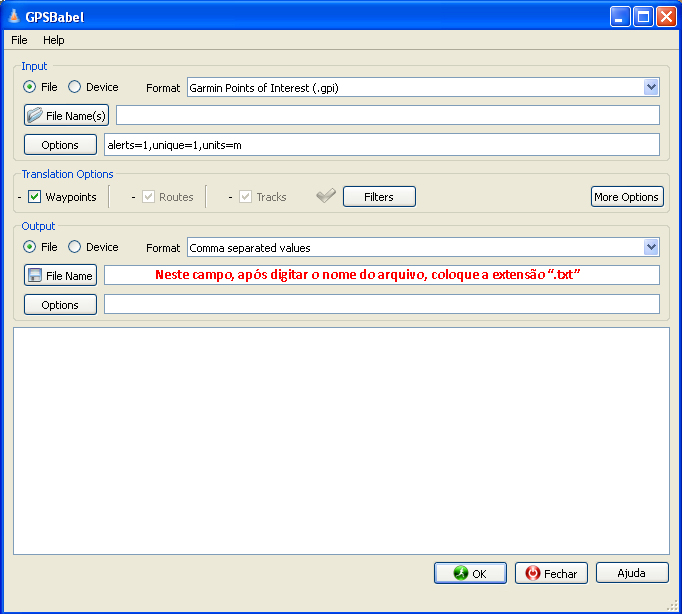The width and height of the screenshot is (682, 614).
Task: Click Garmin Points of Interest format combo box
Action: point(423,87)
